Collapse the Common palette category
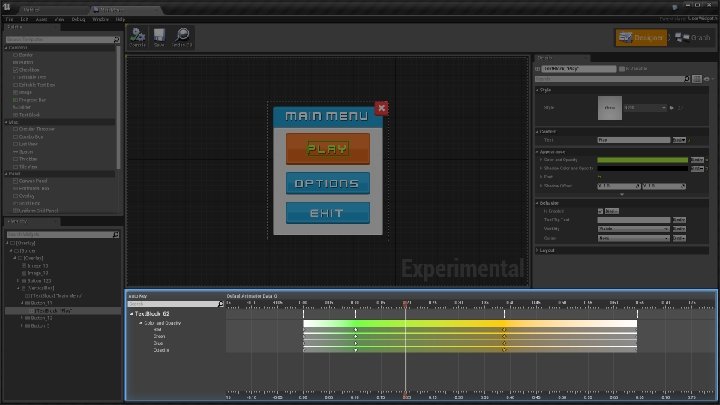The height and width of the screenshot is (405, 720). 6,48
